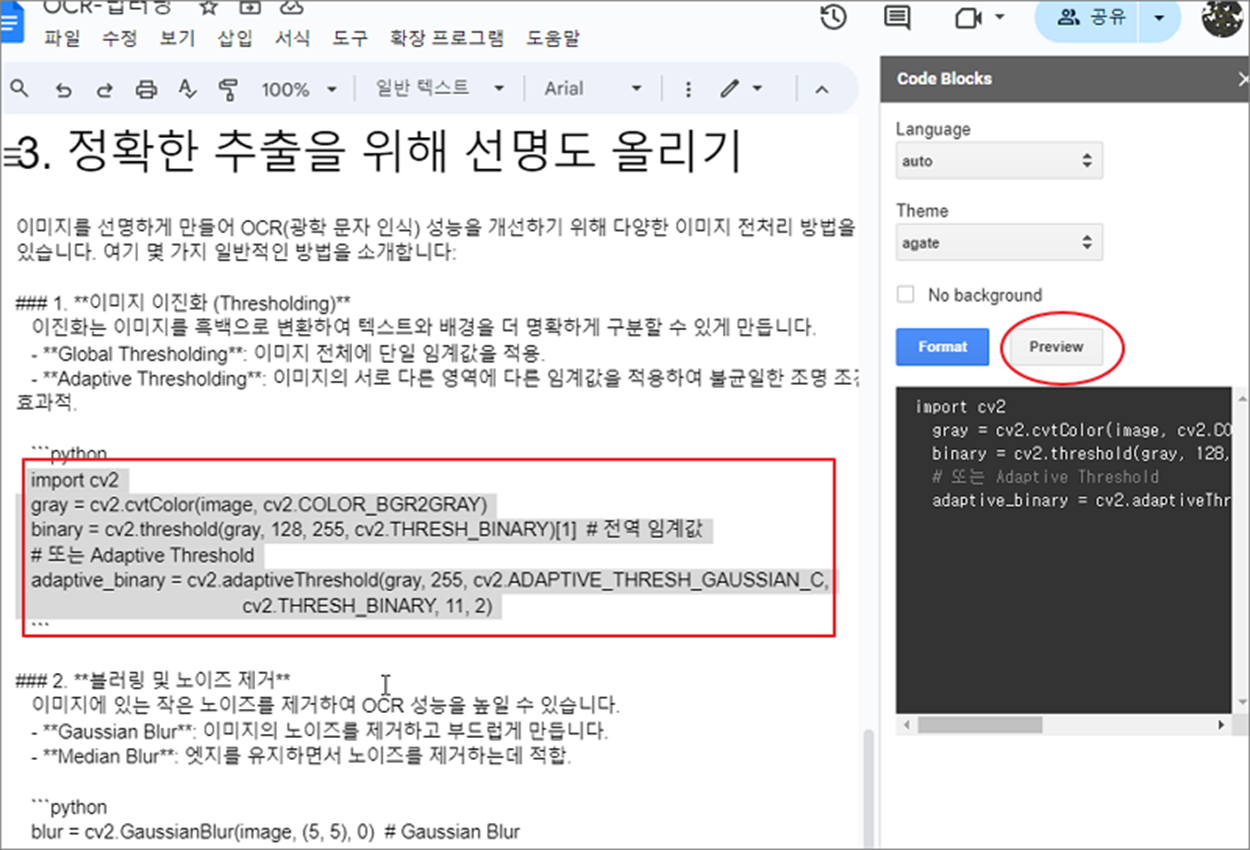1250x850 pixels.
Task: Open the 보기 menu
Action: pos(177,39)
